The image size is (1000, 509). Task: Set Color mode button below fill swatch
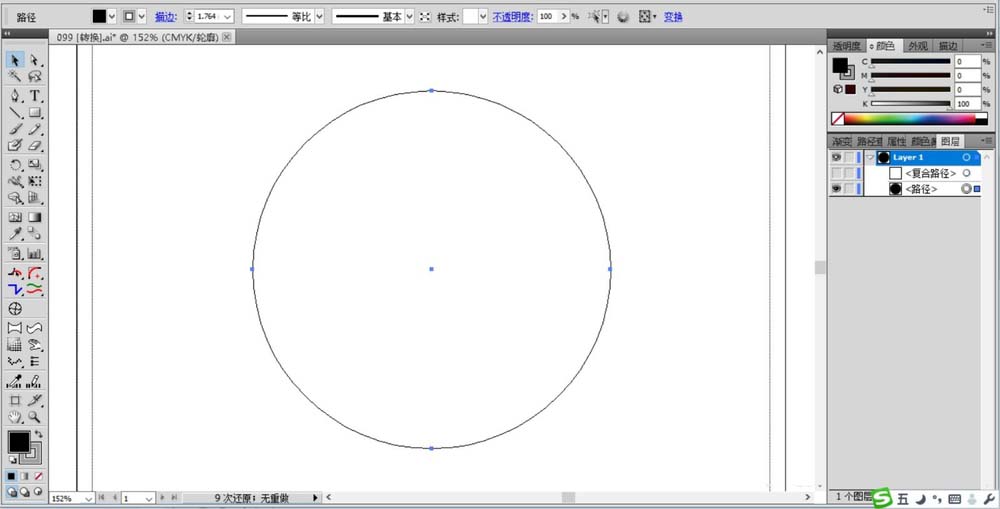point(11,476)
